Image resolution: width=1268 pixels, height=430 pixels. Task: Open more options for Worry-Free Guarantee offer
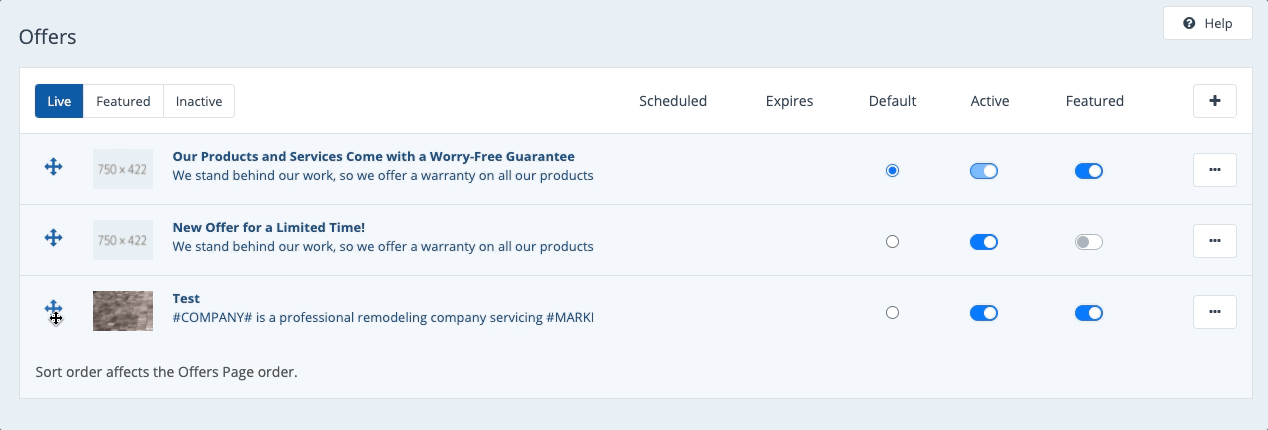[1214, 170]
